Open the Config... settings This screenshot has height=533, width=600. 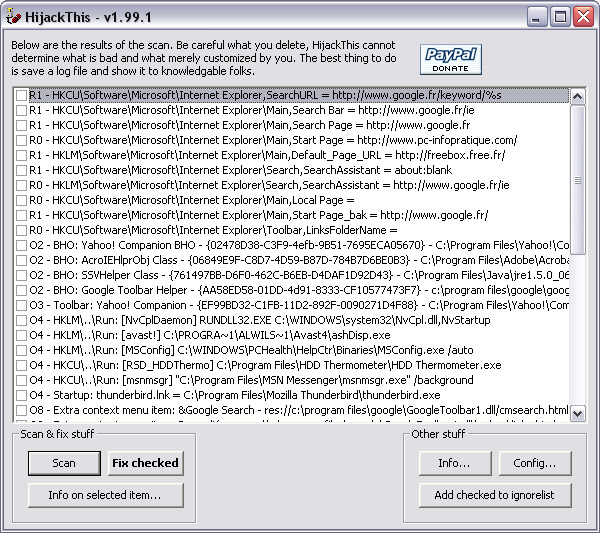(x=535, y=463)
